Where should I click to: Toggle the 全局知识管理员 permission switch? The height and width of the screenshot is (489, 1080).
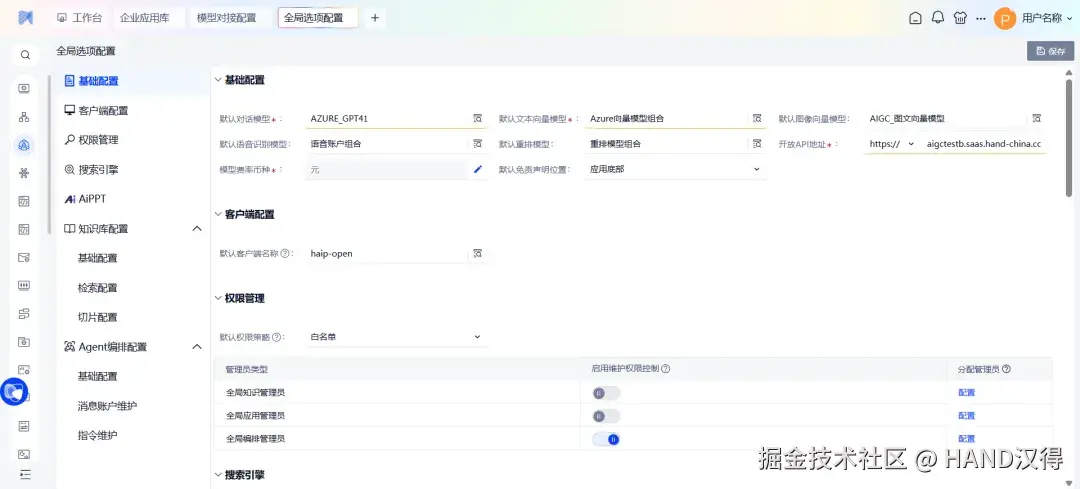(x=606, y=393)
